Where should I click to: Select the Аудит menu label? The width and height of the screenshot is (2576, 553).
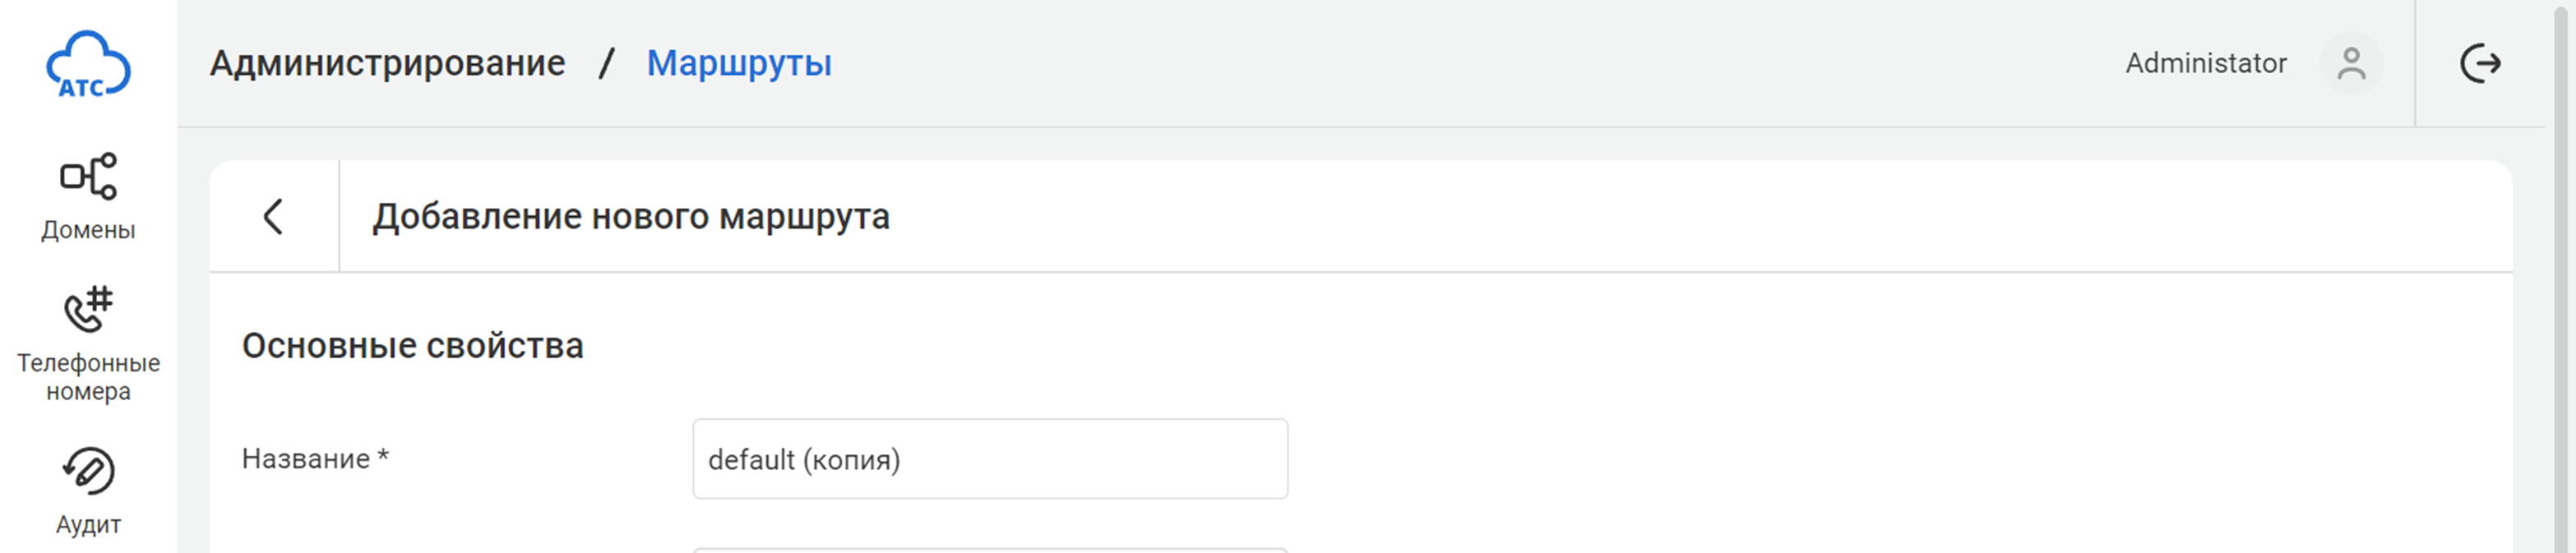point(88,525)
